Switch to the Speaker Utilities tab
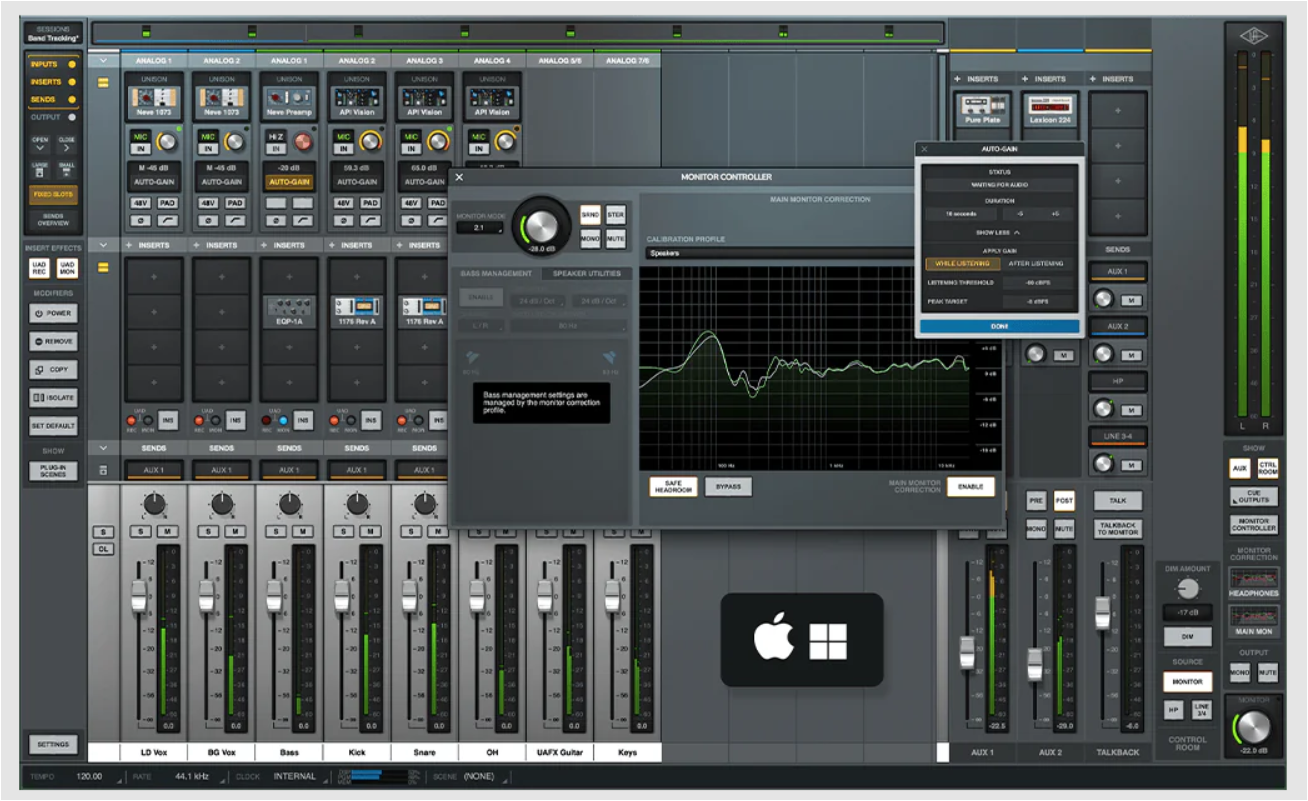This screenshot has height=801, width=1308. 585,273
